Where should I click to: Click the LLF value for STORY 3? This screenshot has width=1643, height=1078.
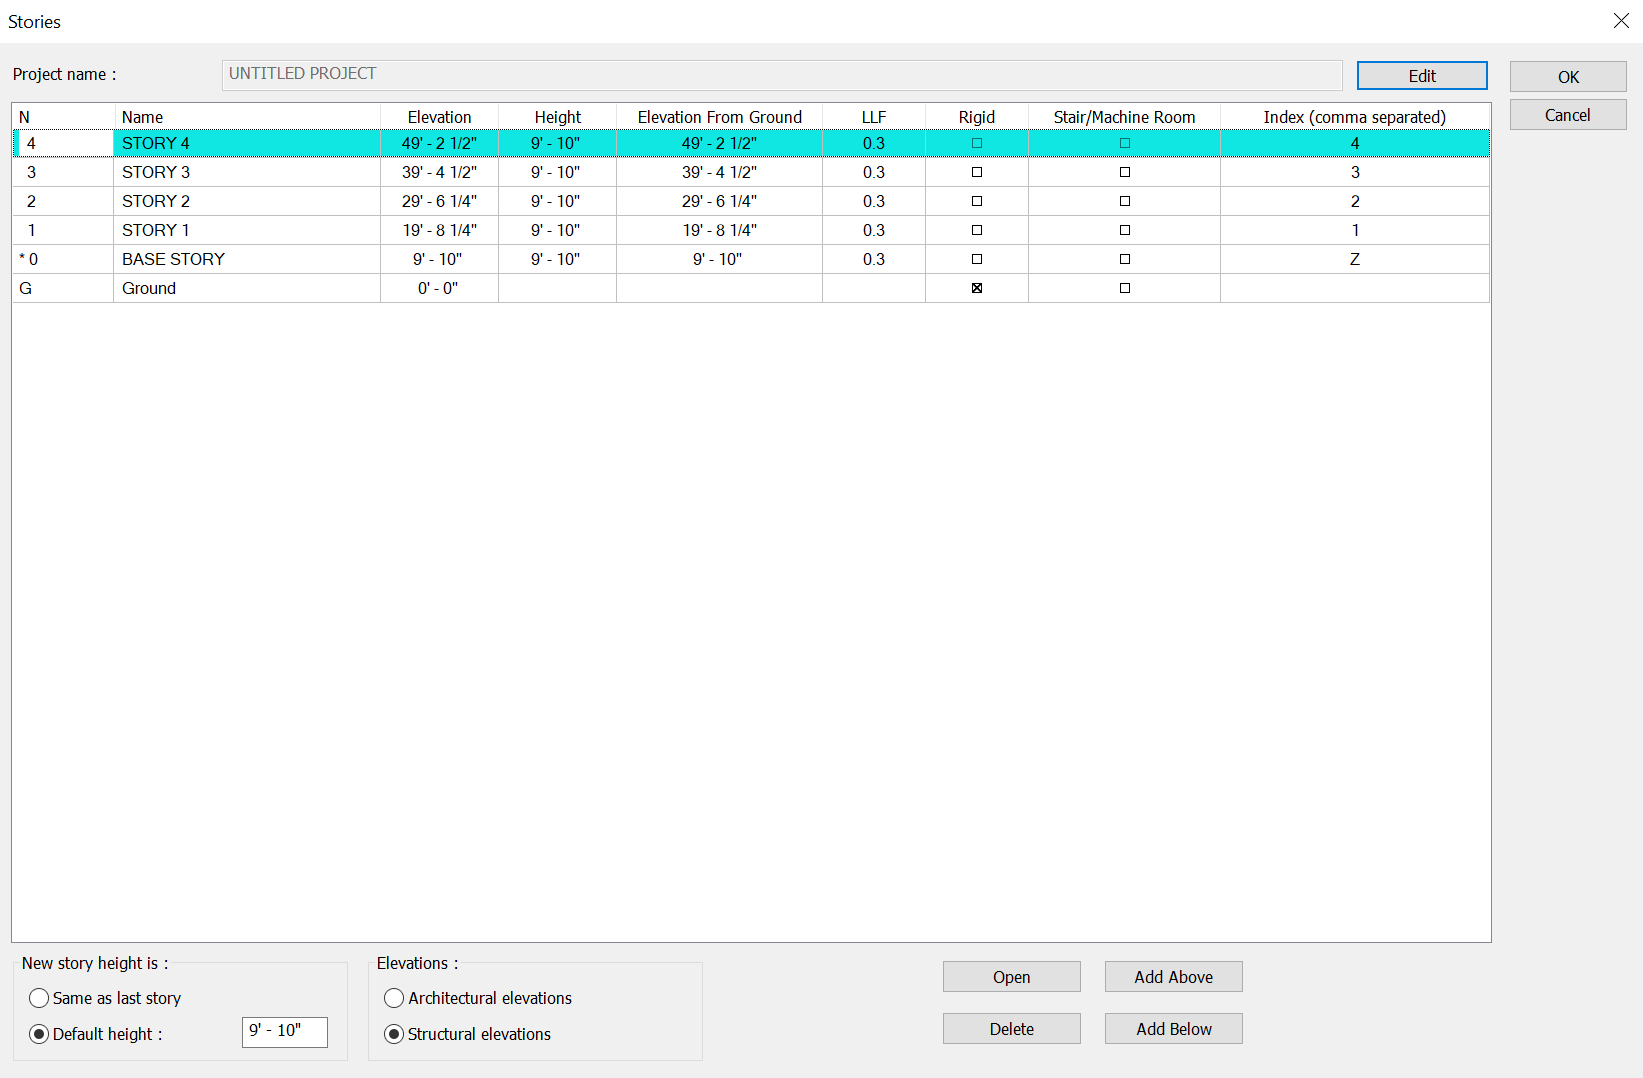873,172
